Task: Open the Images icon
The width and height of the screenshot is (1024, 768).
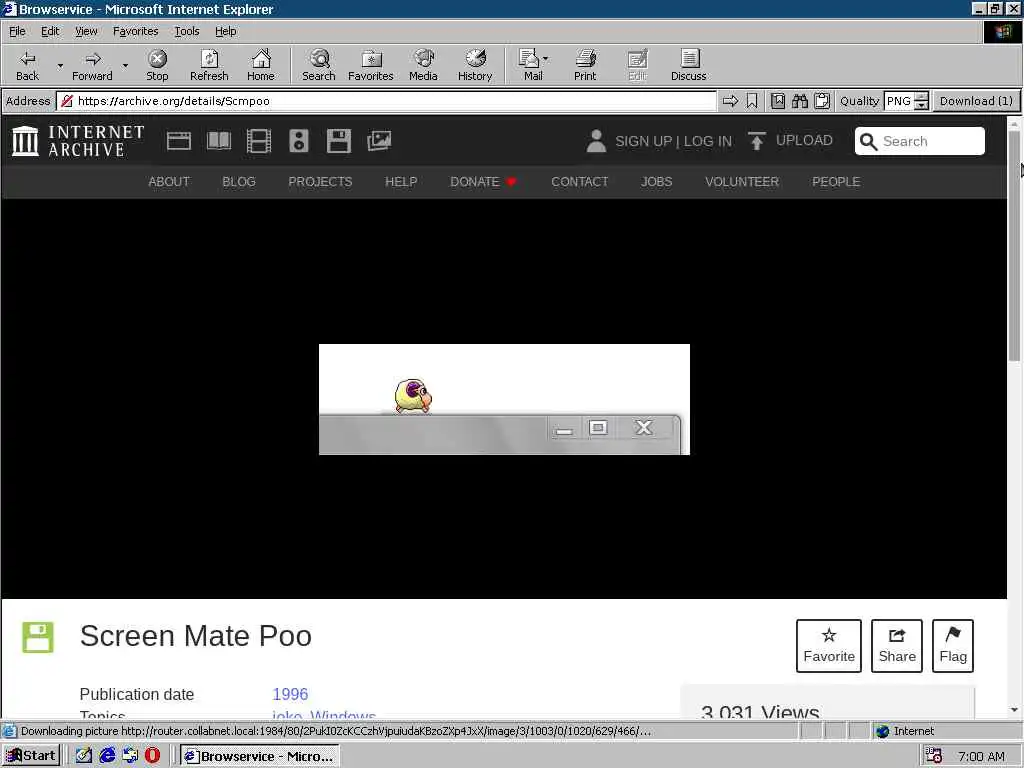Action: [379, 141]
